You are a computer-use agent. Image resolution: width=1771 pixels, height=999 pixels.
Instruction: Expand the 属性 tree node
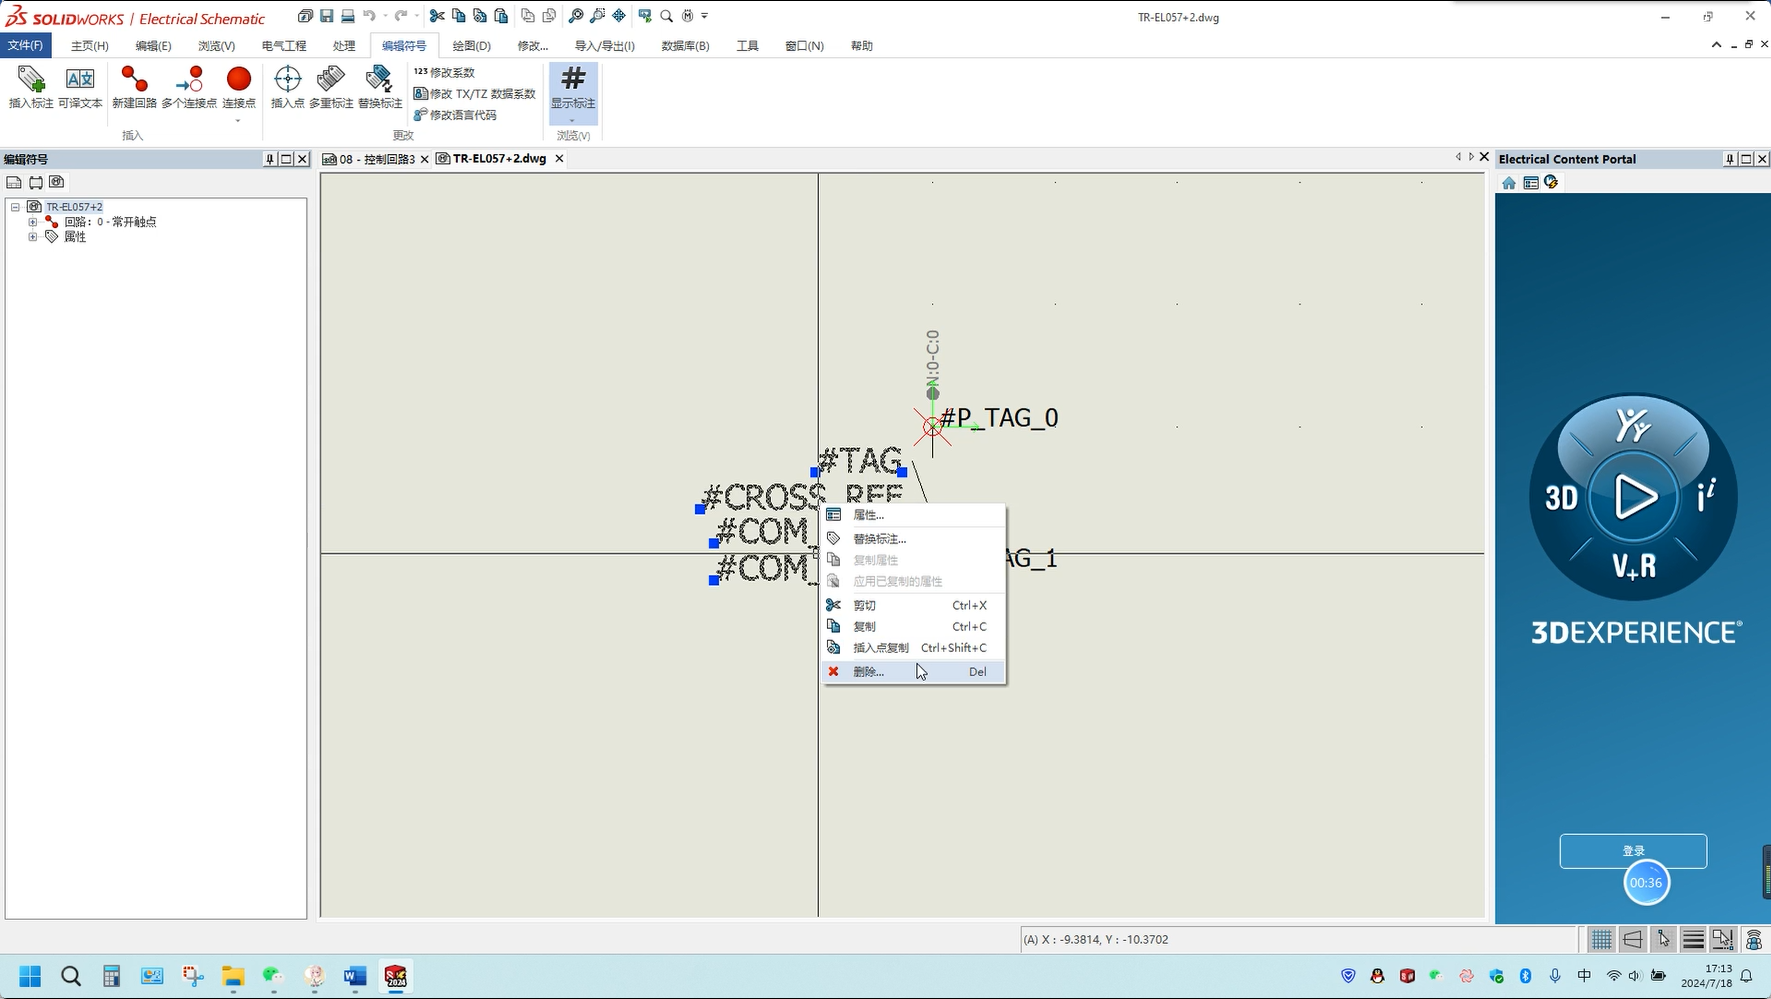(x=33, y=237)
